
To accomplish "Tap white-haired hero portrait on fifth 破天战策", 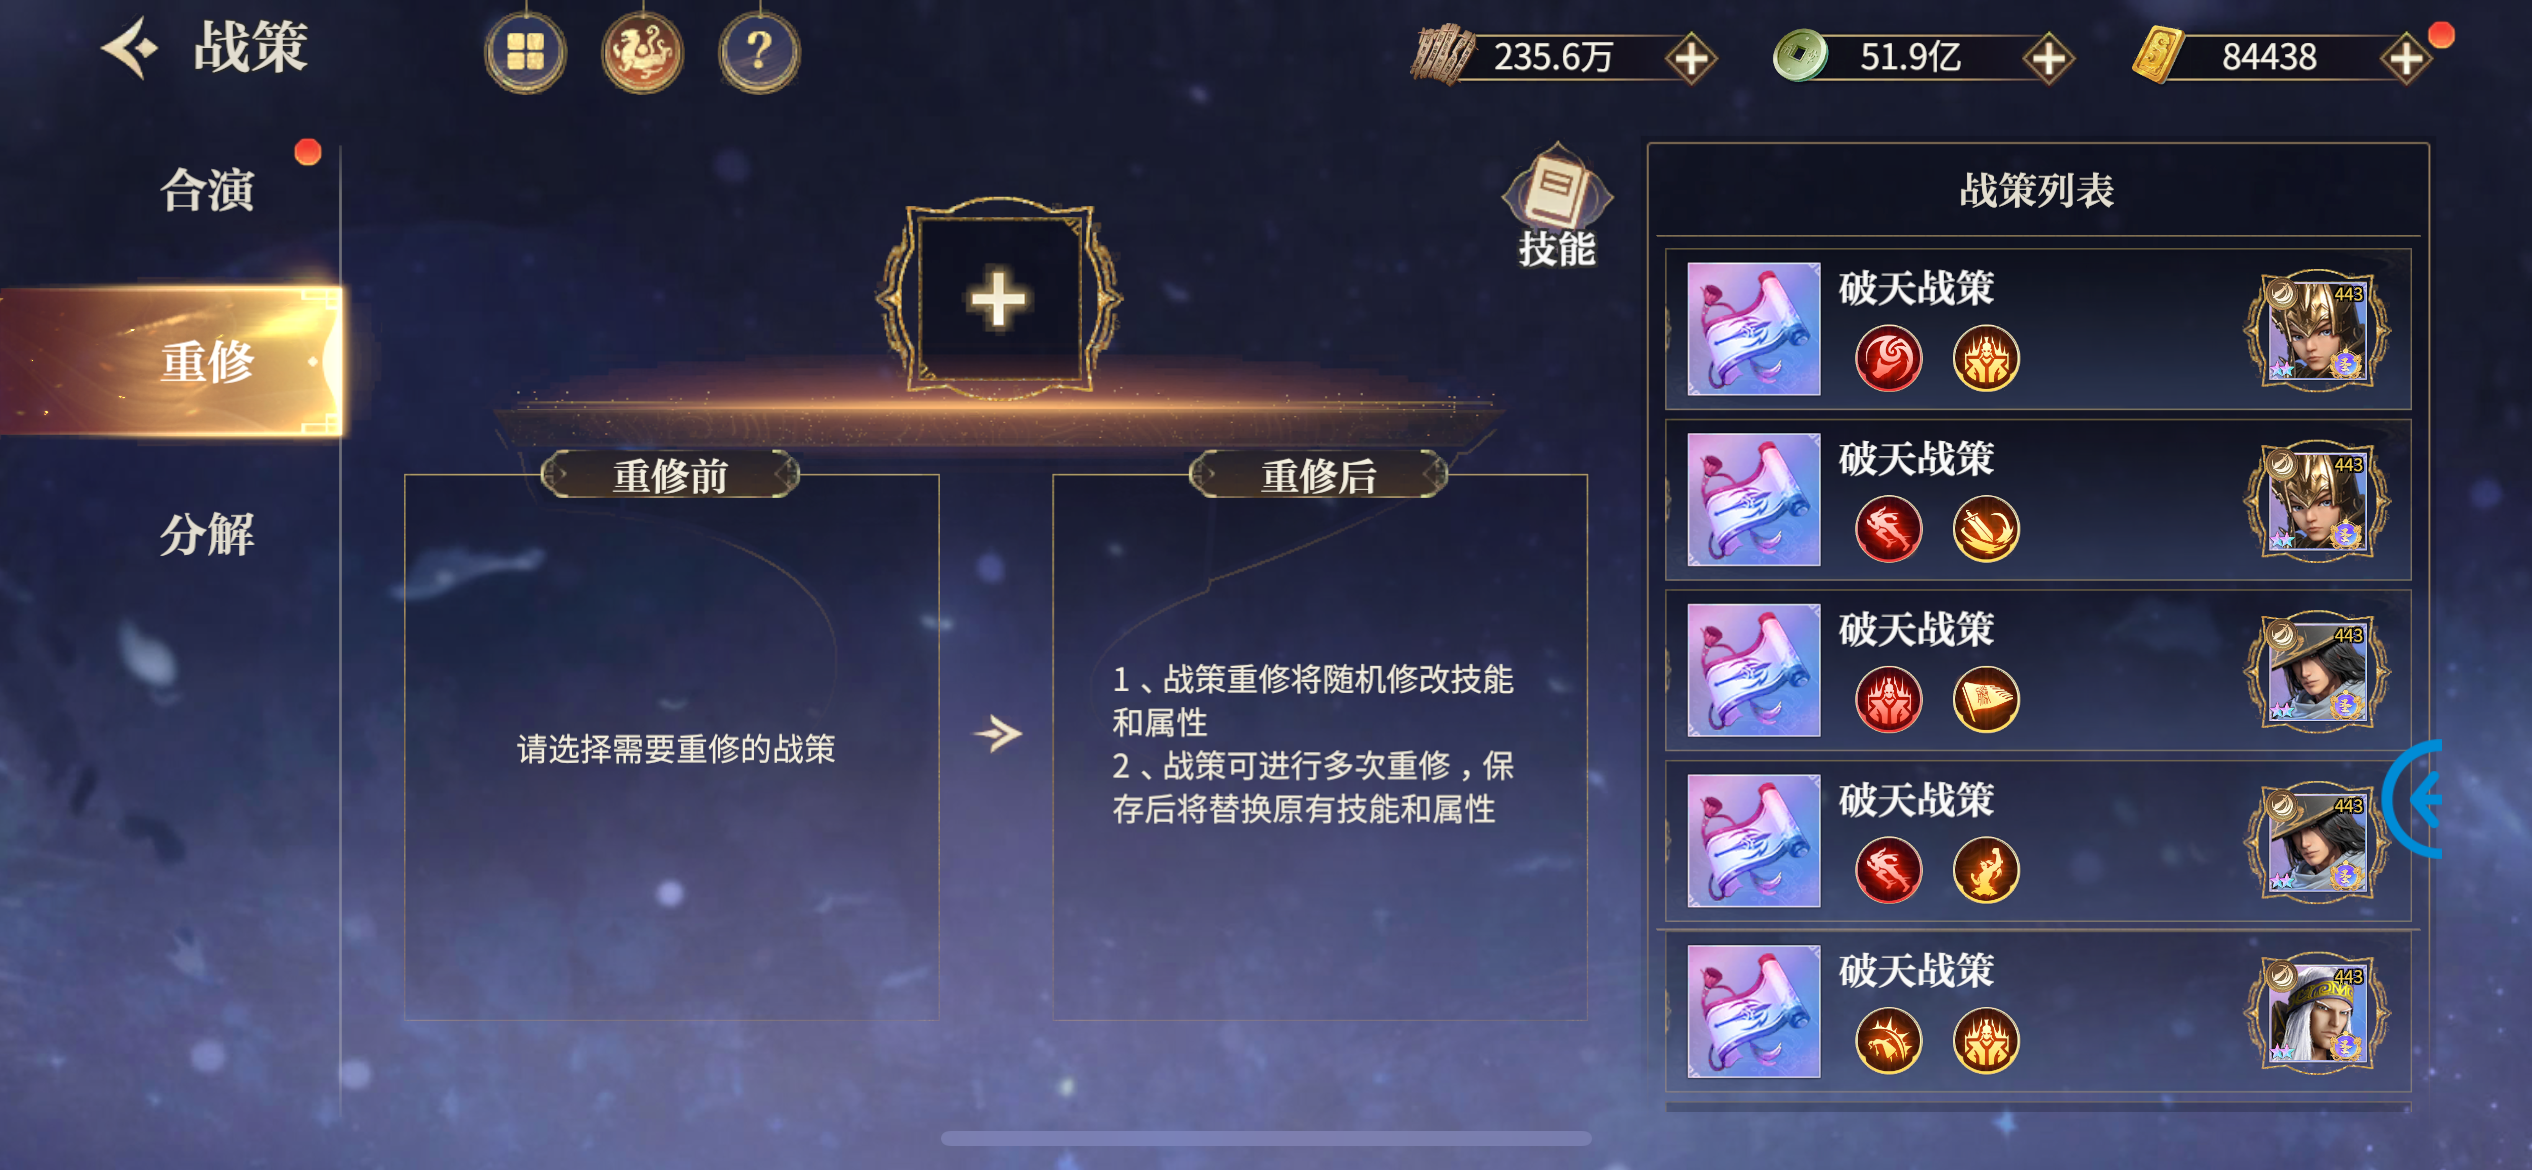I will (2316, 1012).
